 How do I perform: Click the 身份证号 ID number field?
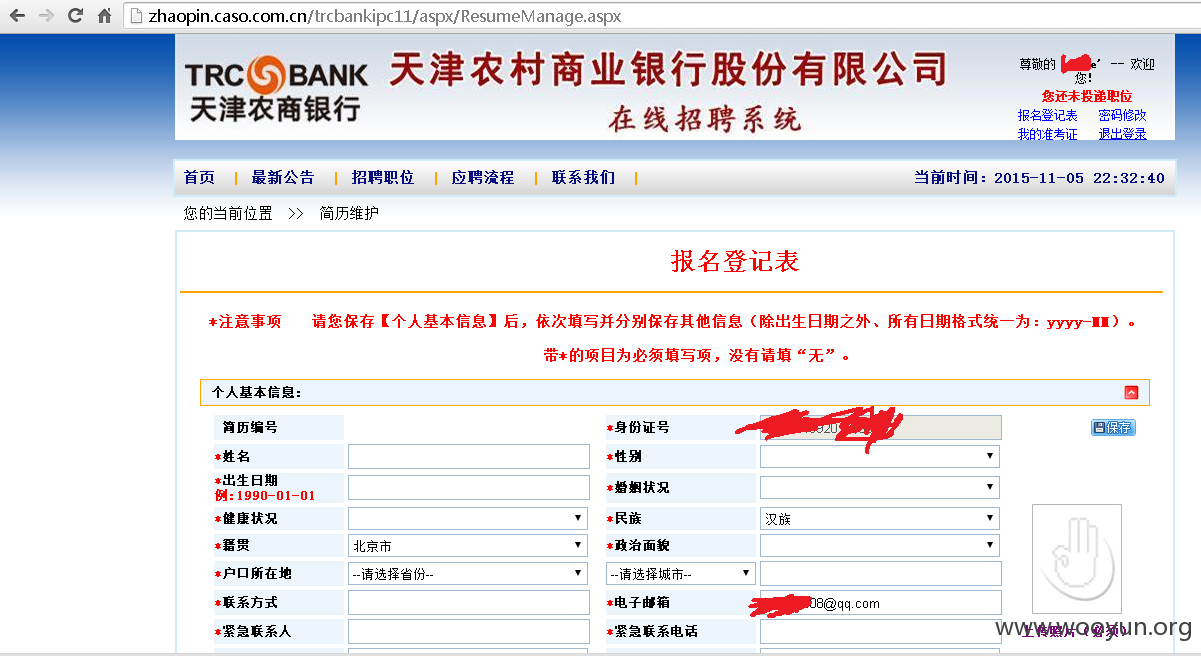(881, 428)
